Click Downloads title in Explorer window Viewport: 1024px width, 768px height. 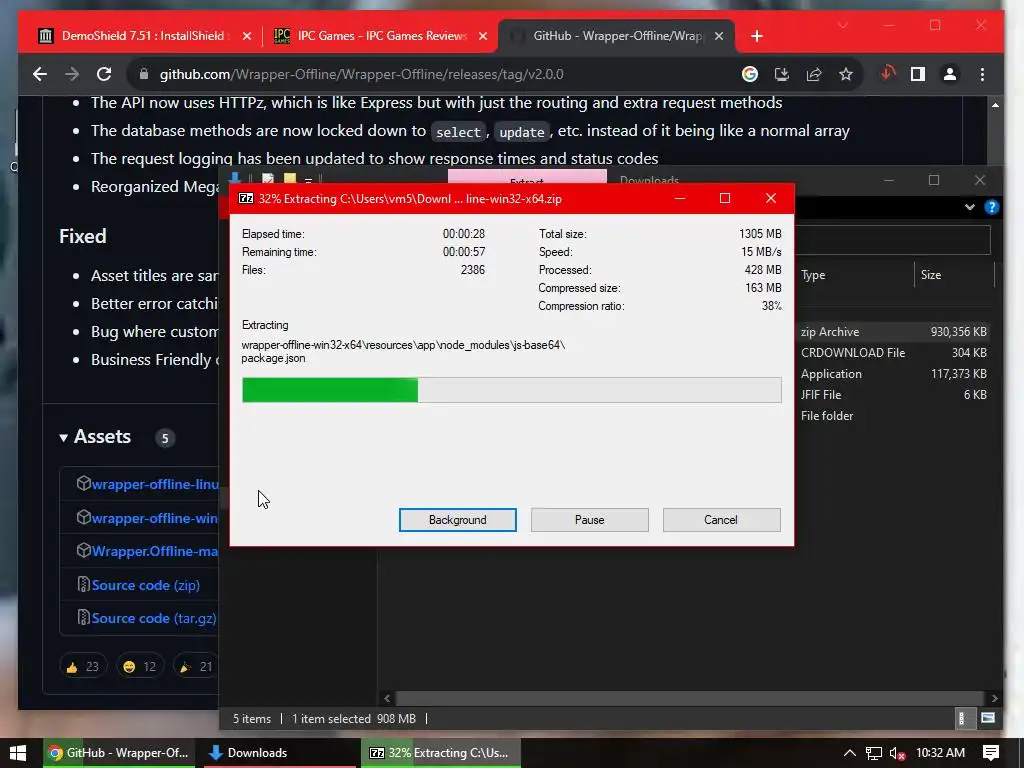click(649, 180)
